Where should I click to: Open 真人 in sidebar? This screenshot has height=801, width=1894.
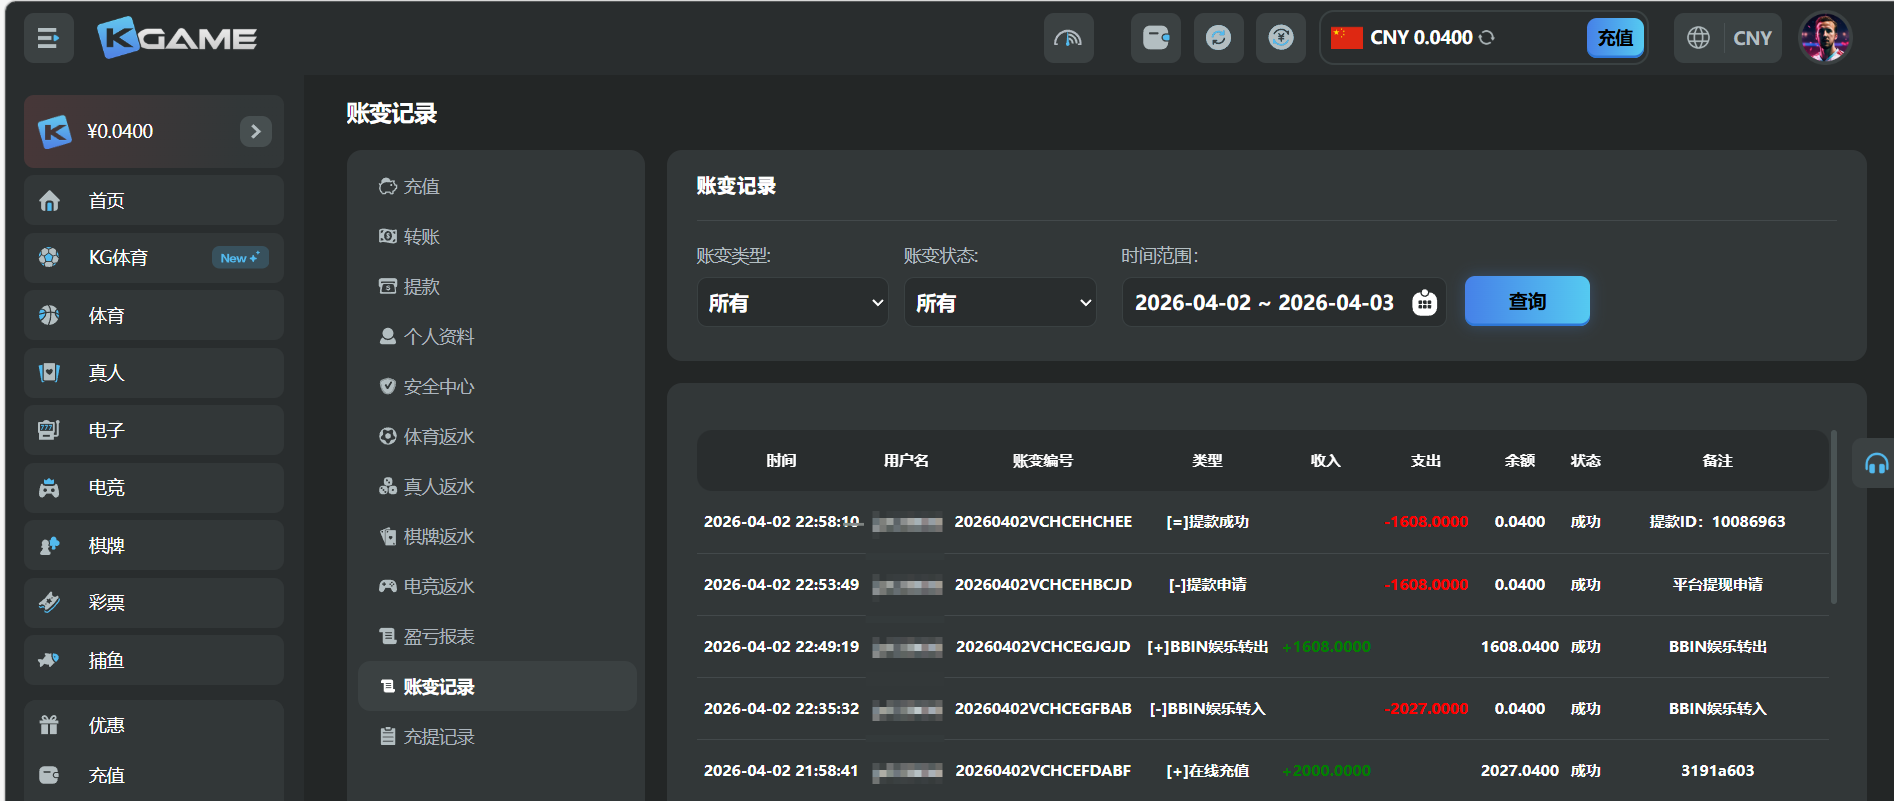(x=154, y=373)
